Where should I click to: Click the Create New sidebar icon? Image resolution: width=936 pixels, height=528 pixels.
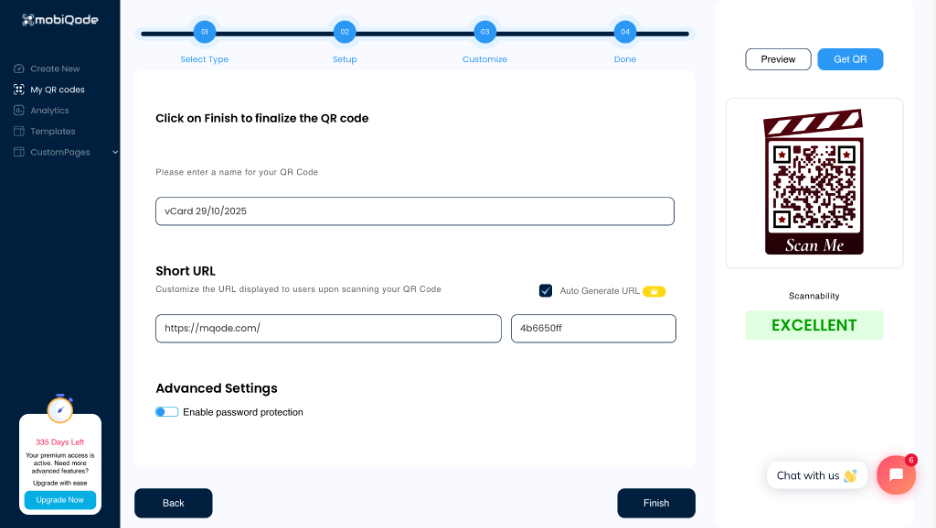click(19, 69)
